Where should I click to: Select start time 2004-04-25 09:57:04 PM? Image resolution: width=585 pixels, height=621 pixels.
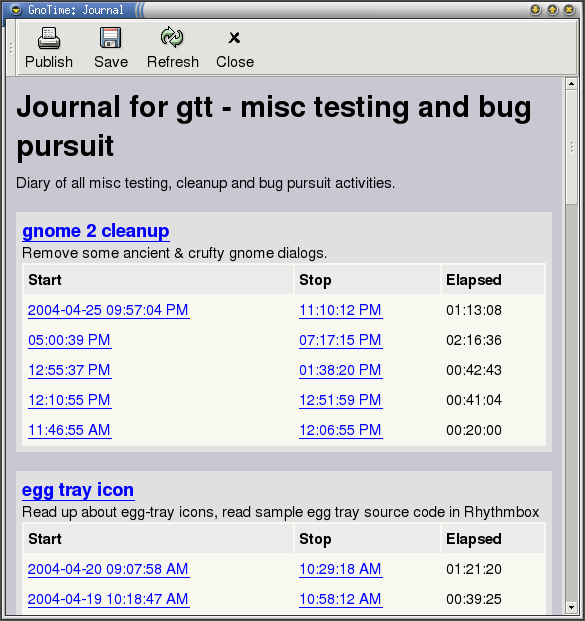click(109, 310)
